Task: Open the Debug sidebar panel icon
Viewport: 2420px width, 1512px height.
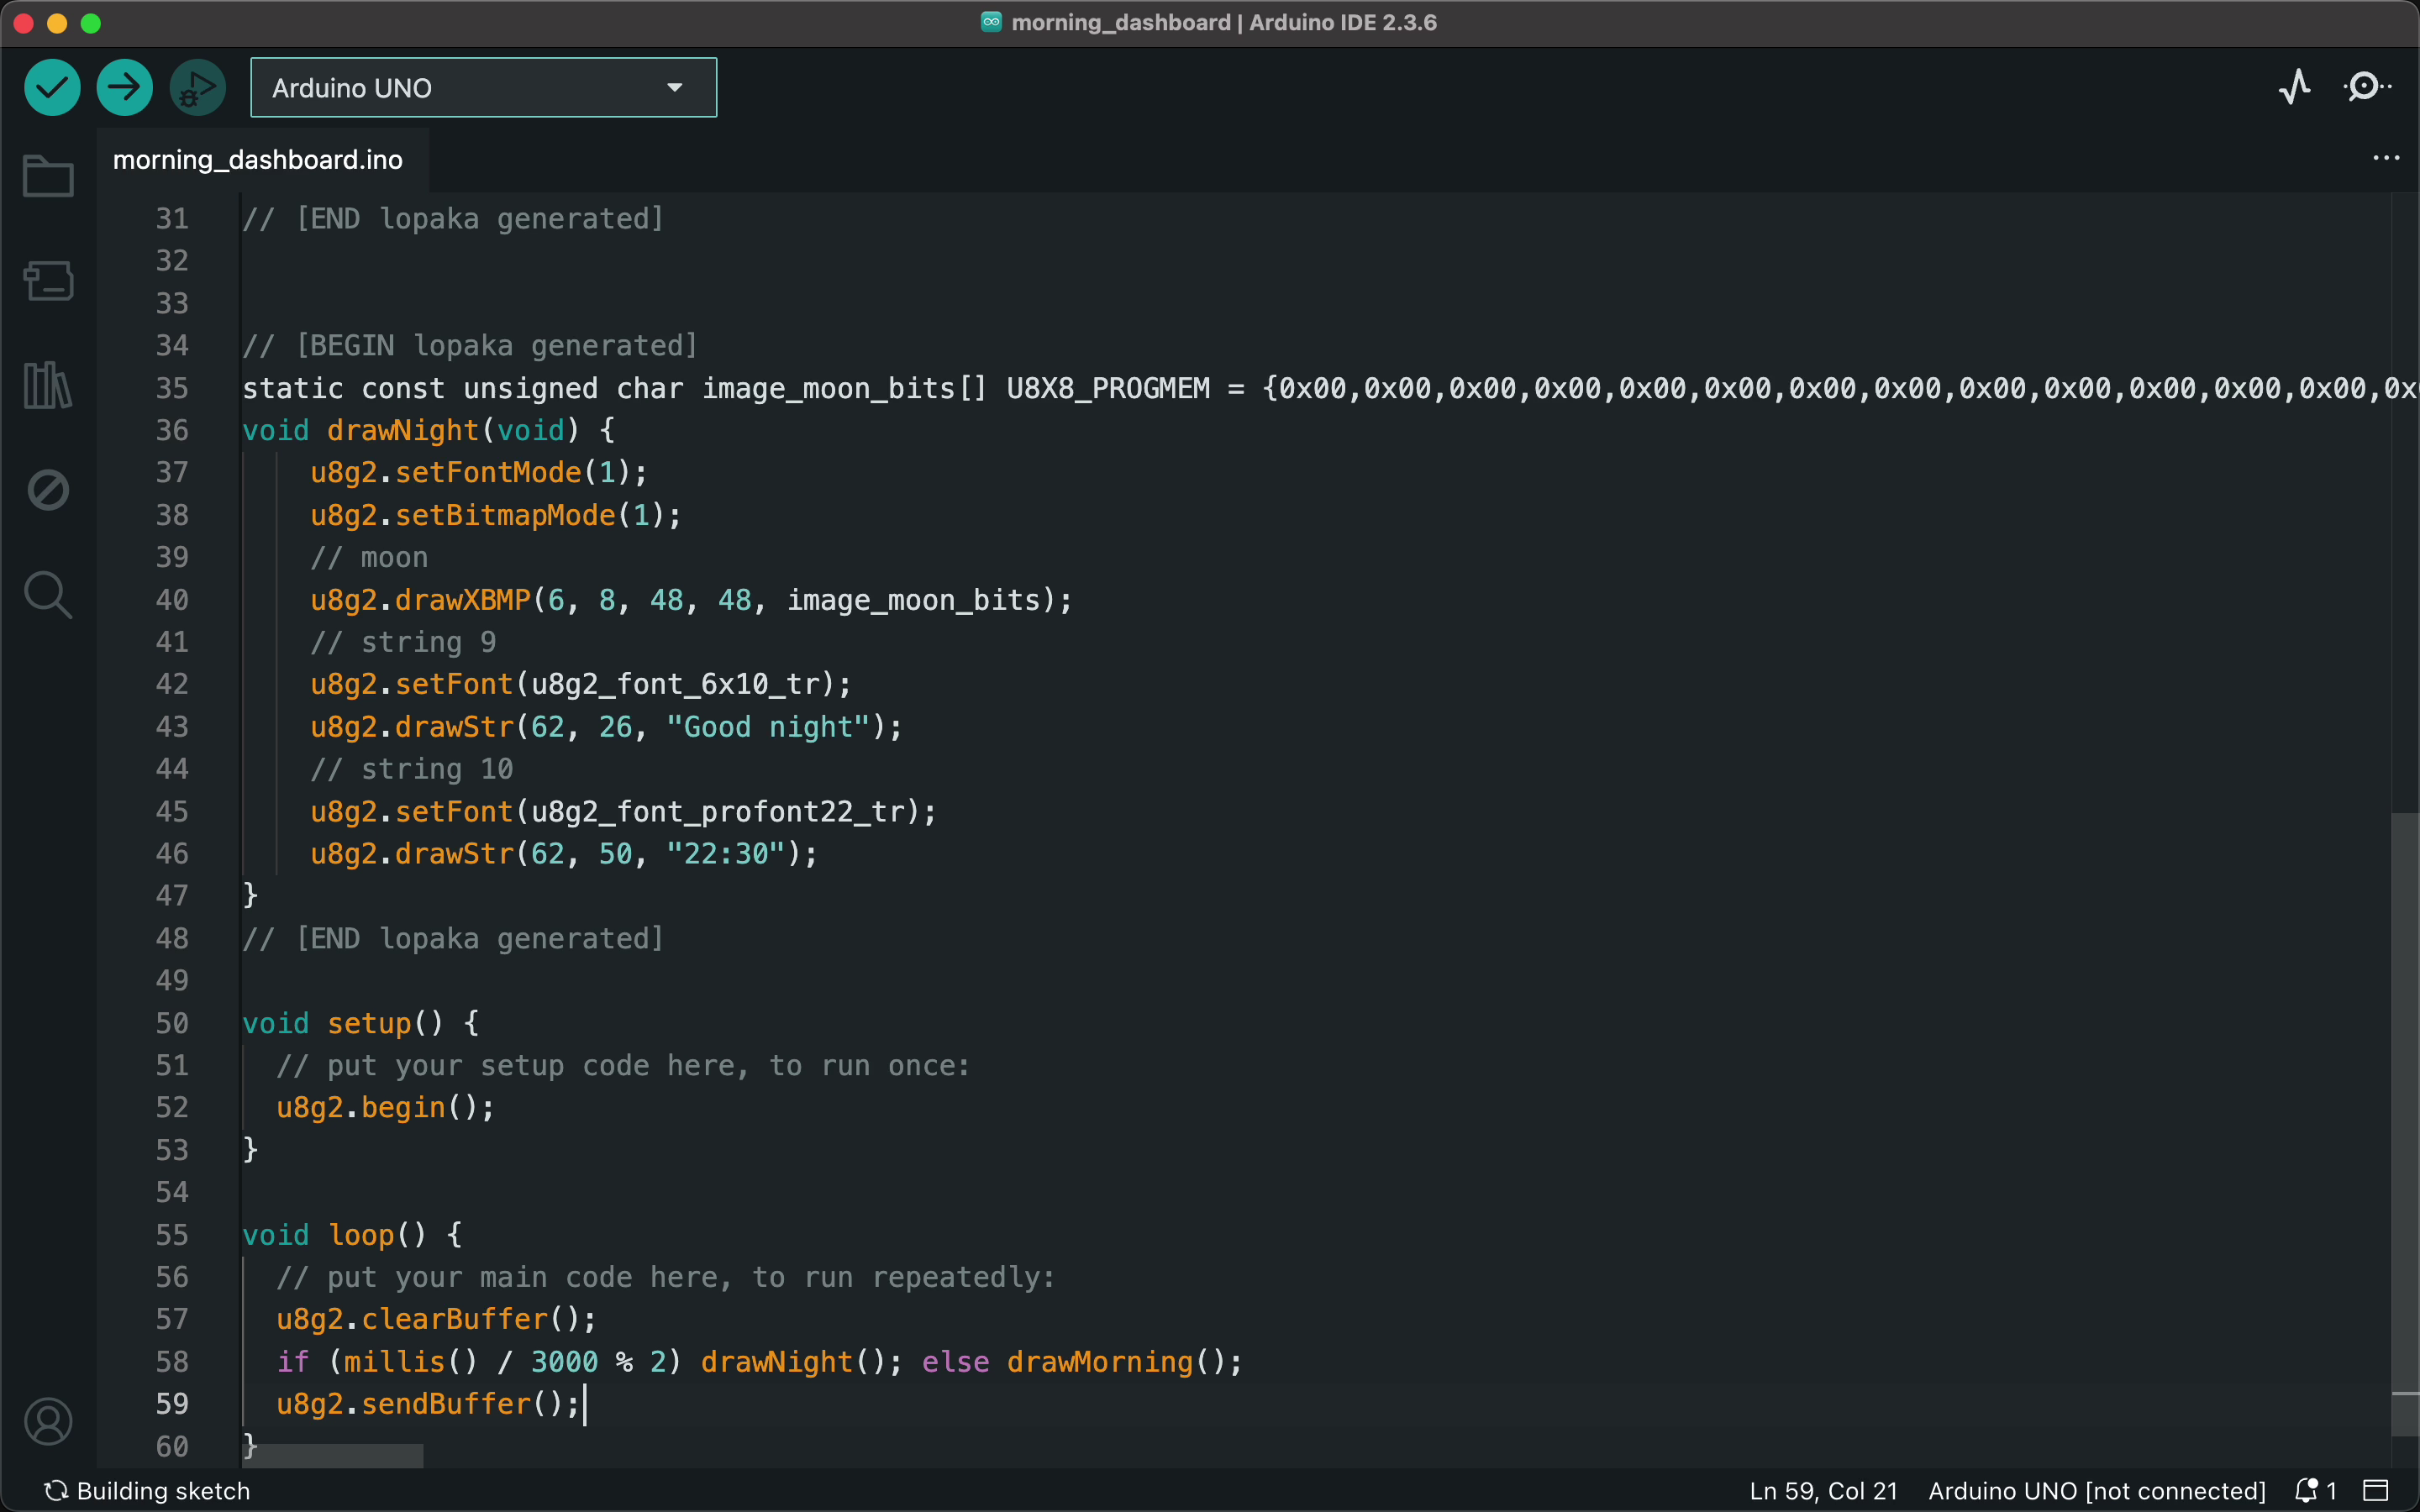Action: (48, 490)
